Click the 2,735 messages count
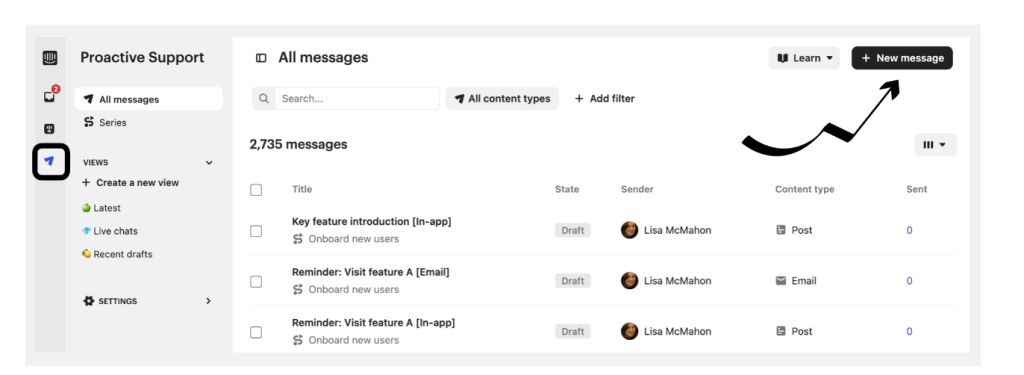The width and height of the screenshot is (1024, 375). click(x=298, y=144)
